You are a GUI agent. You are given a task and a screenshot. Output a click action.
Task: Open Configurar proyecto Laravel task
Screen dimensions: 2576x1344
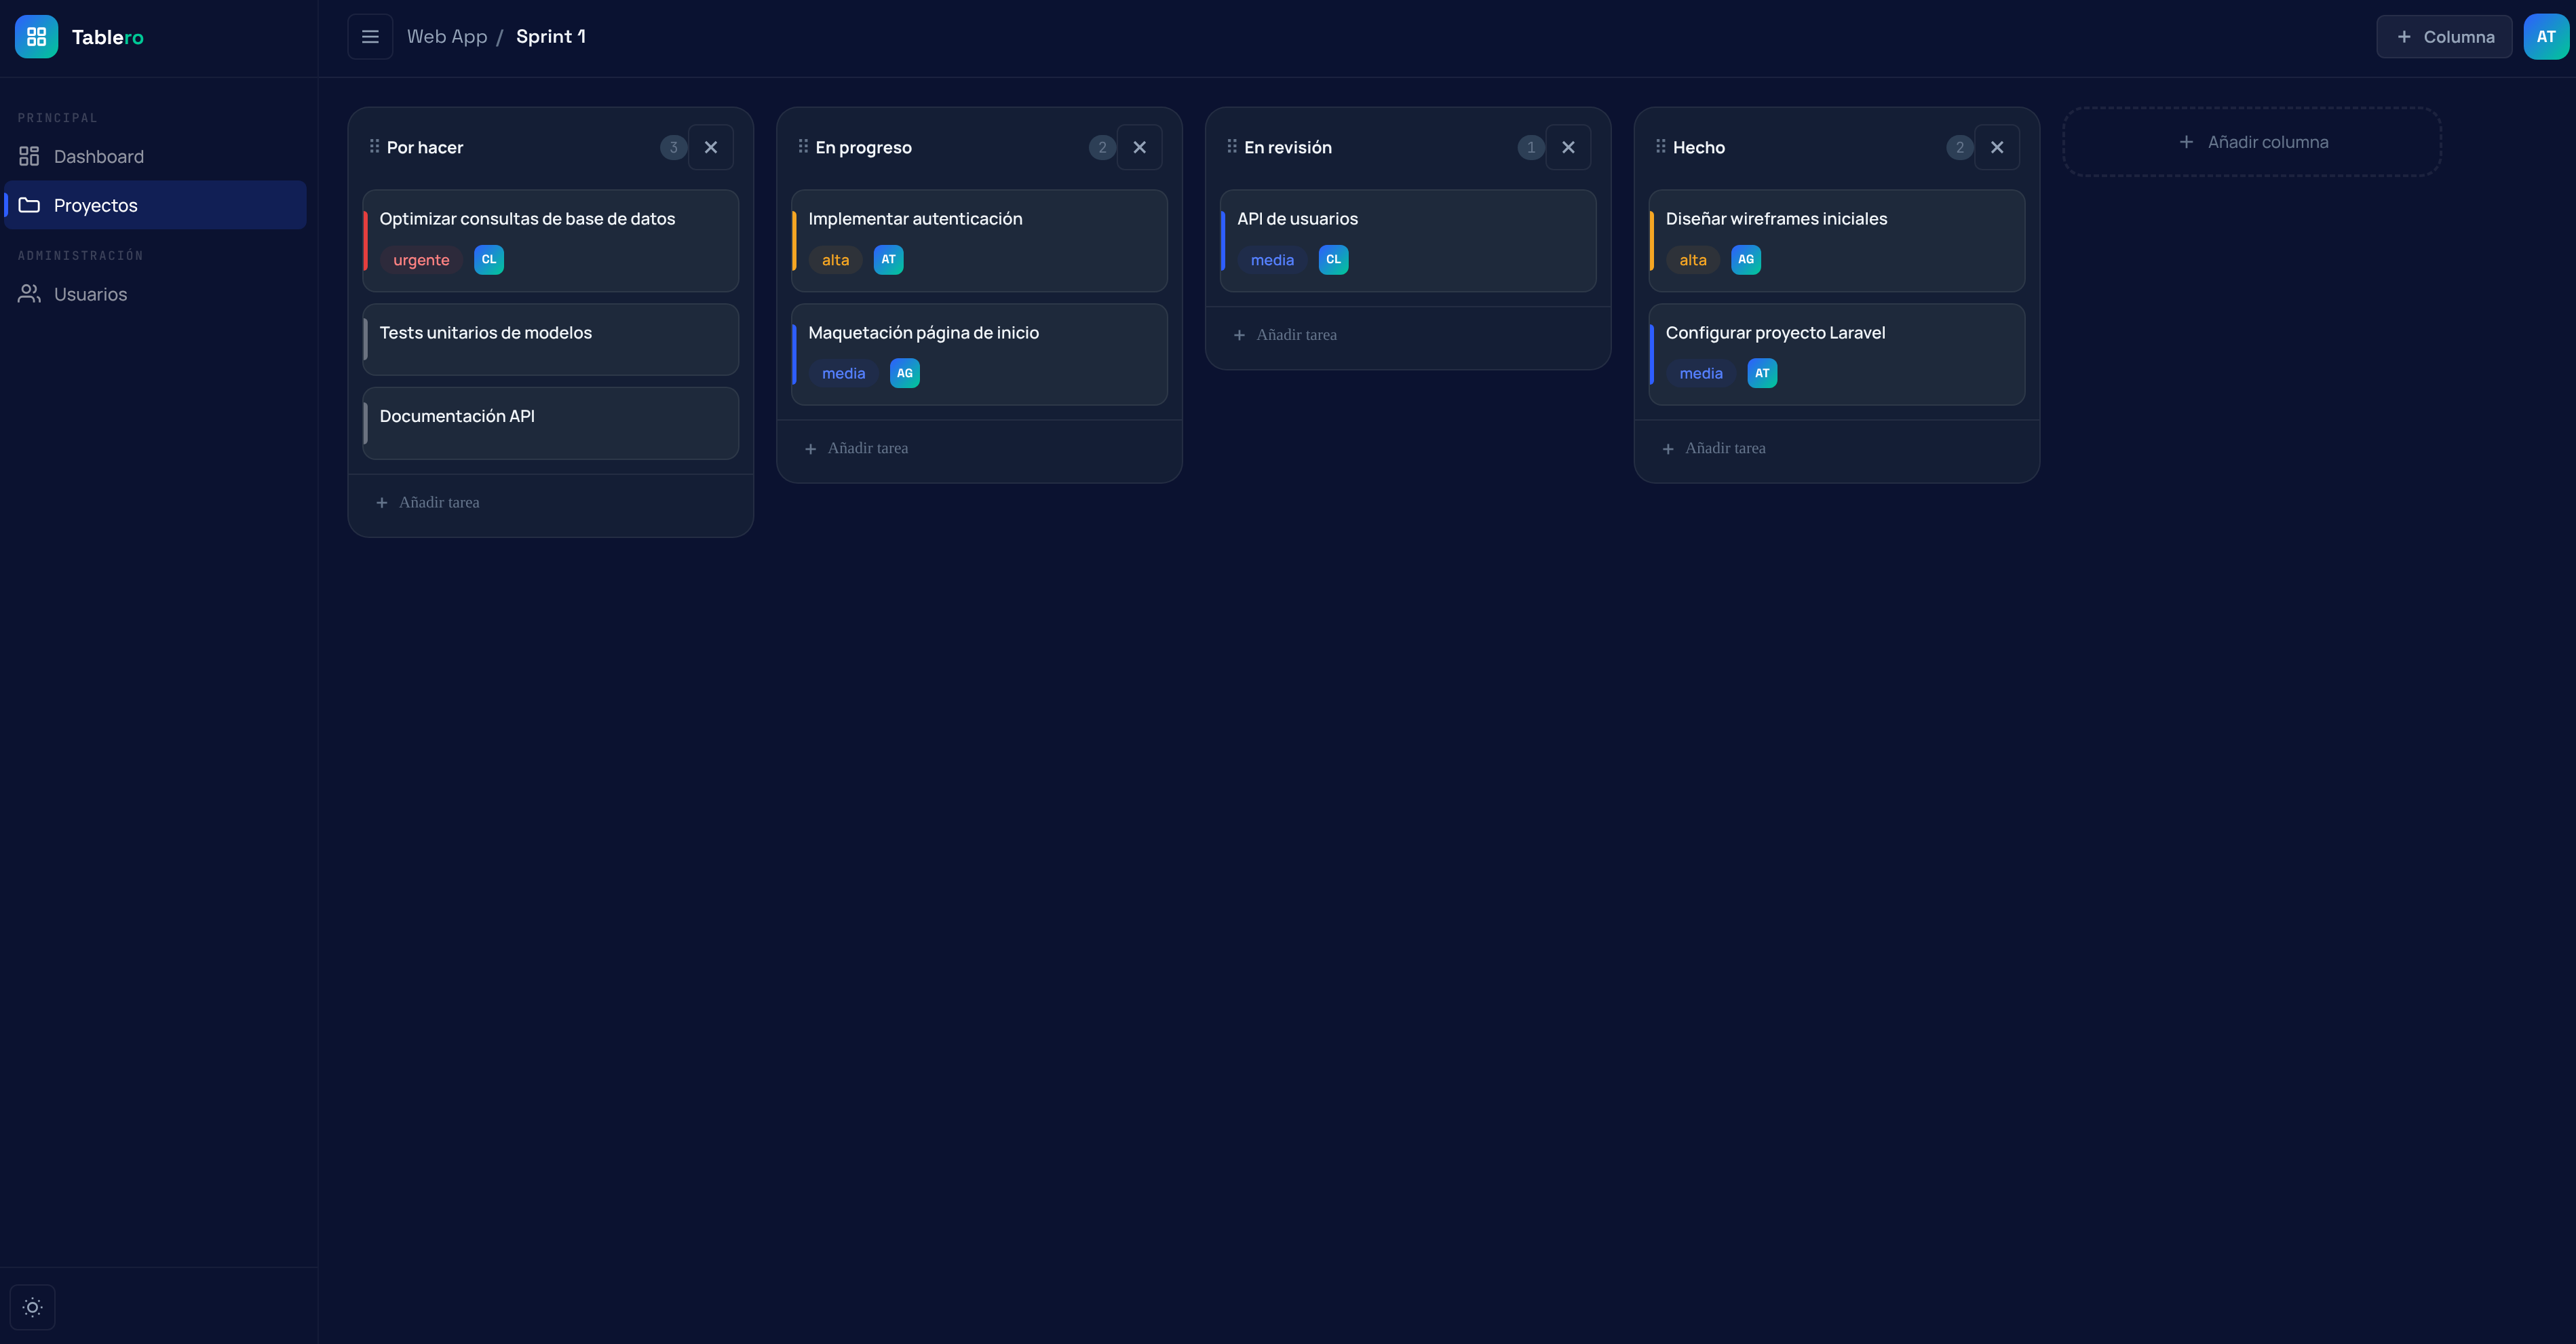[x=1837, y=355]
